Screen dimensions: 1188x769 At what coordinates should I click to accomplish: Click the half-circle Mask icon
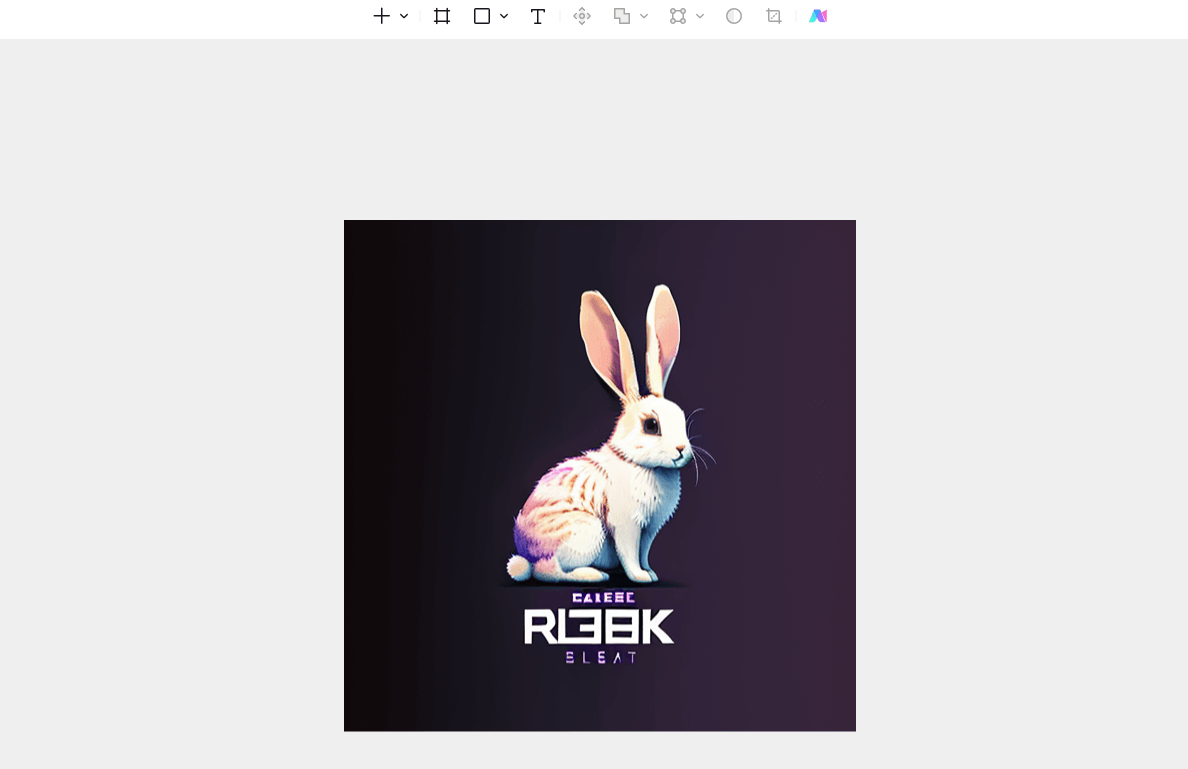[x=733, y=16]
